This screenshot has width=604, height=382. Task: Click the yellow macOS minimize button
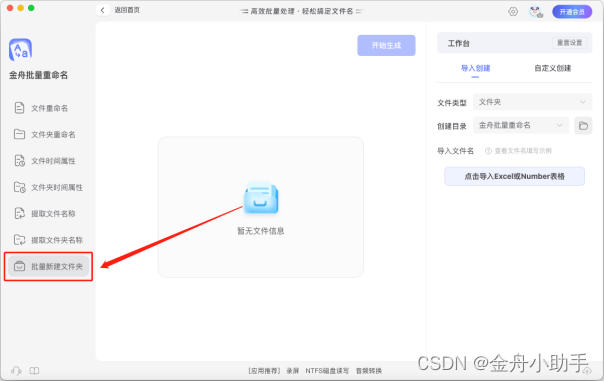[x=21, y=8]
